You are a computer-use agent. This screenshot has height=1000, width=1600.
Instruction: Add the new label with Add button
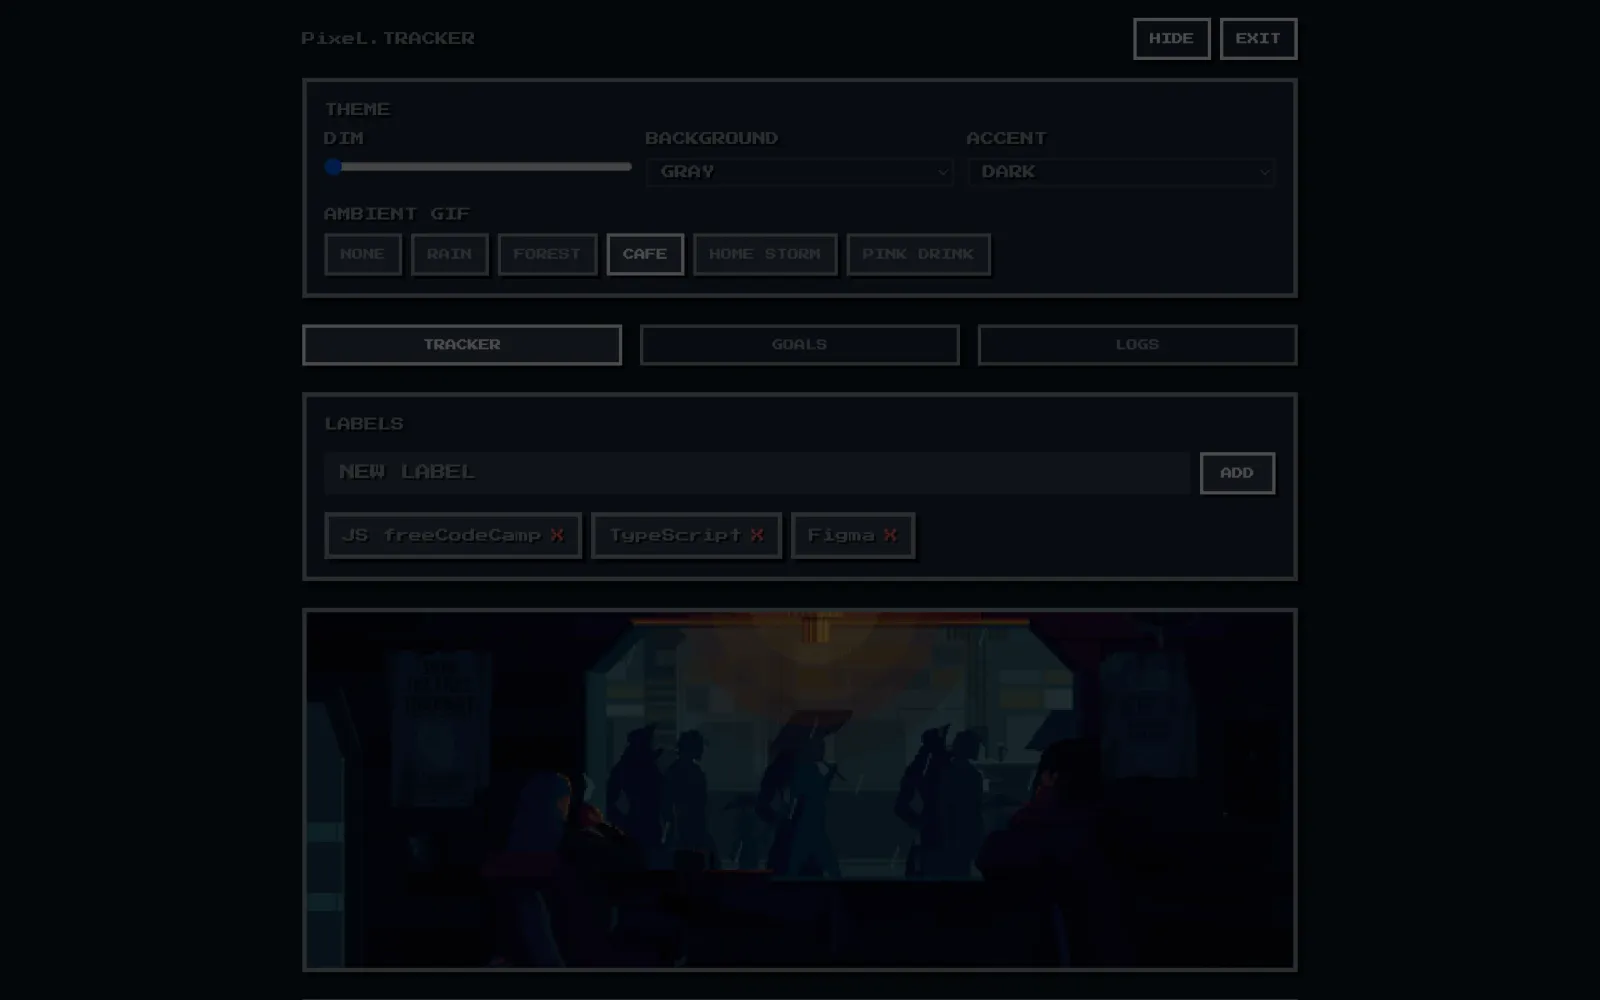tap(1237, 473)
